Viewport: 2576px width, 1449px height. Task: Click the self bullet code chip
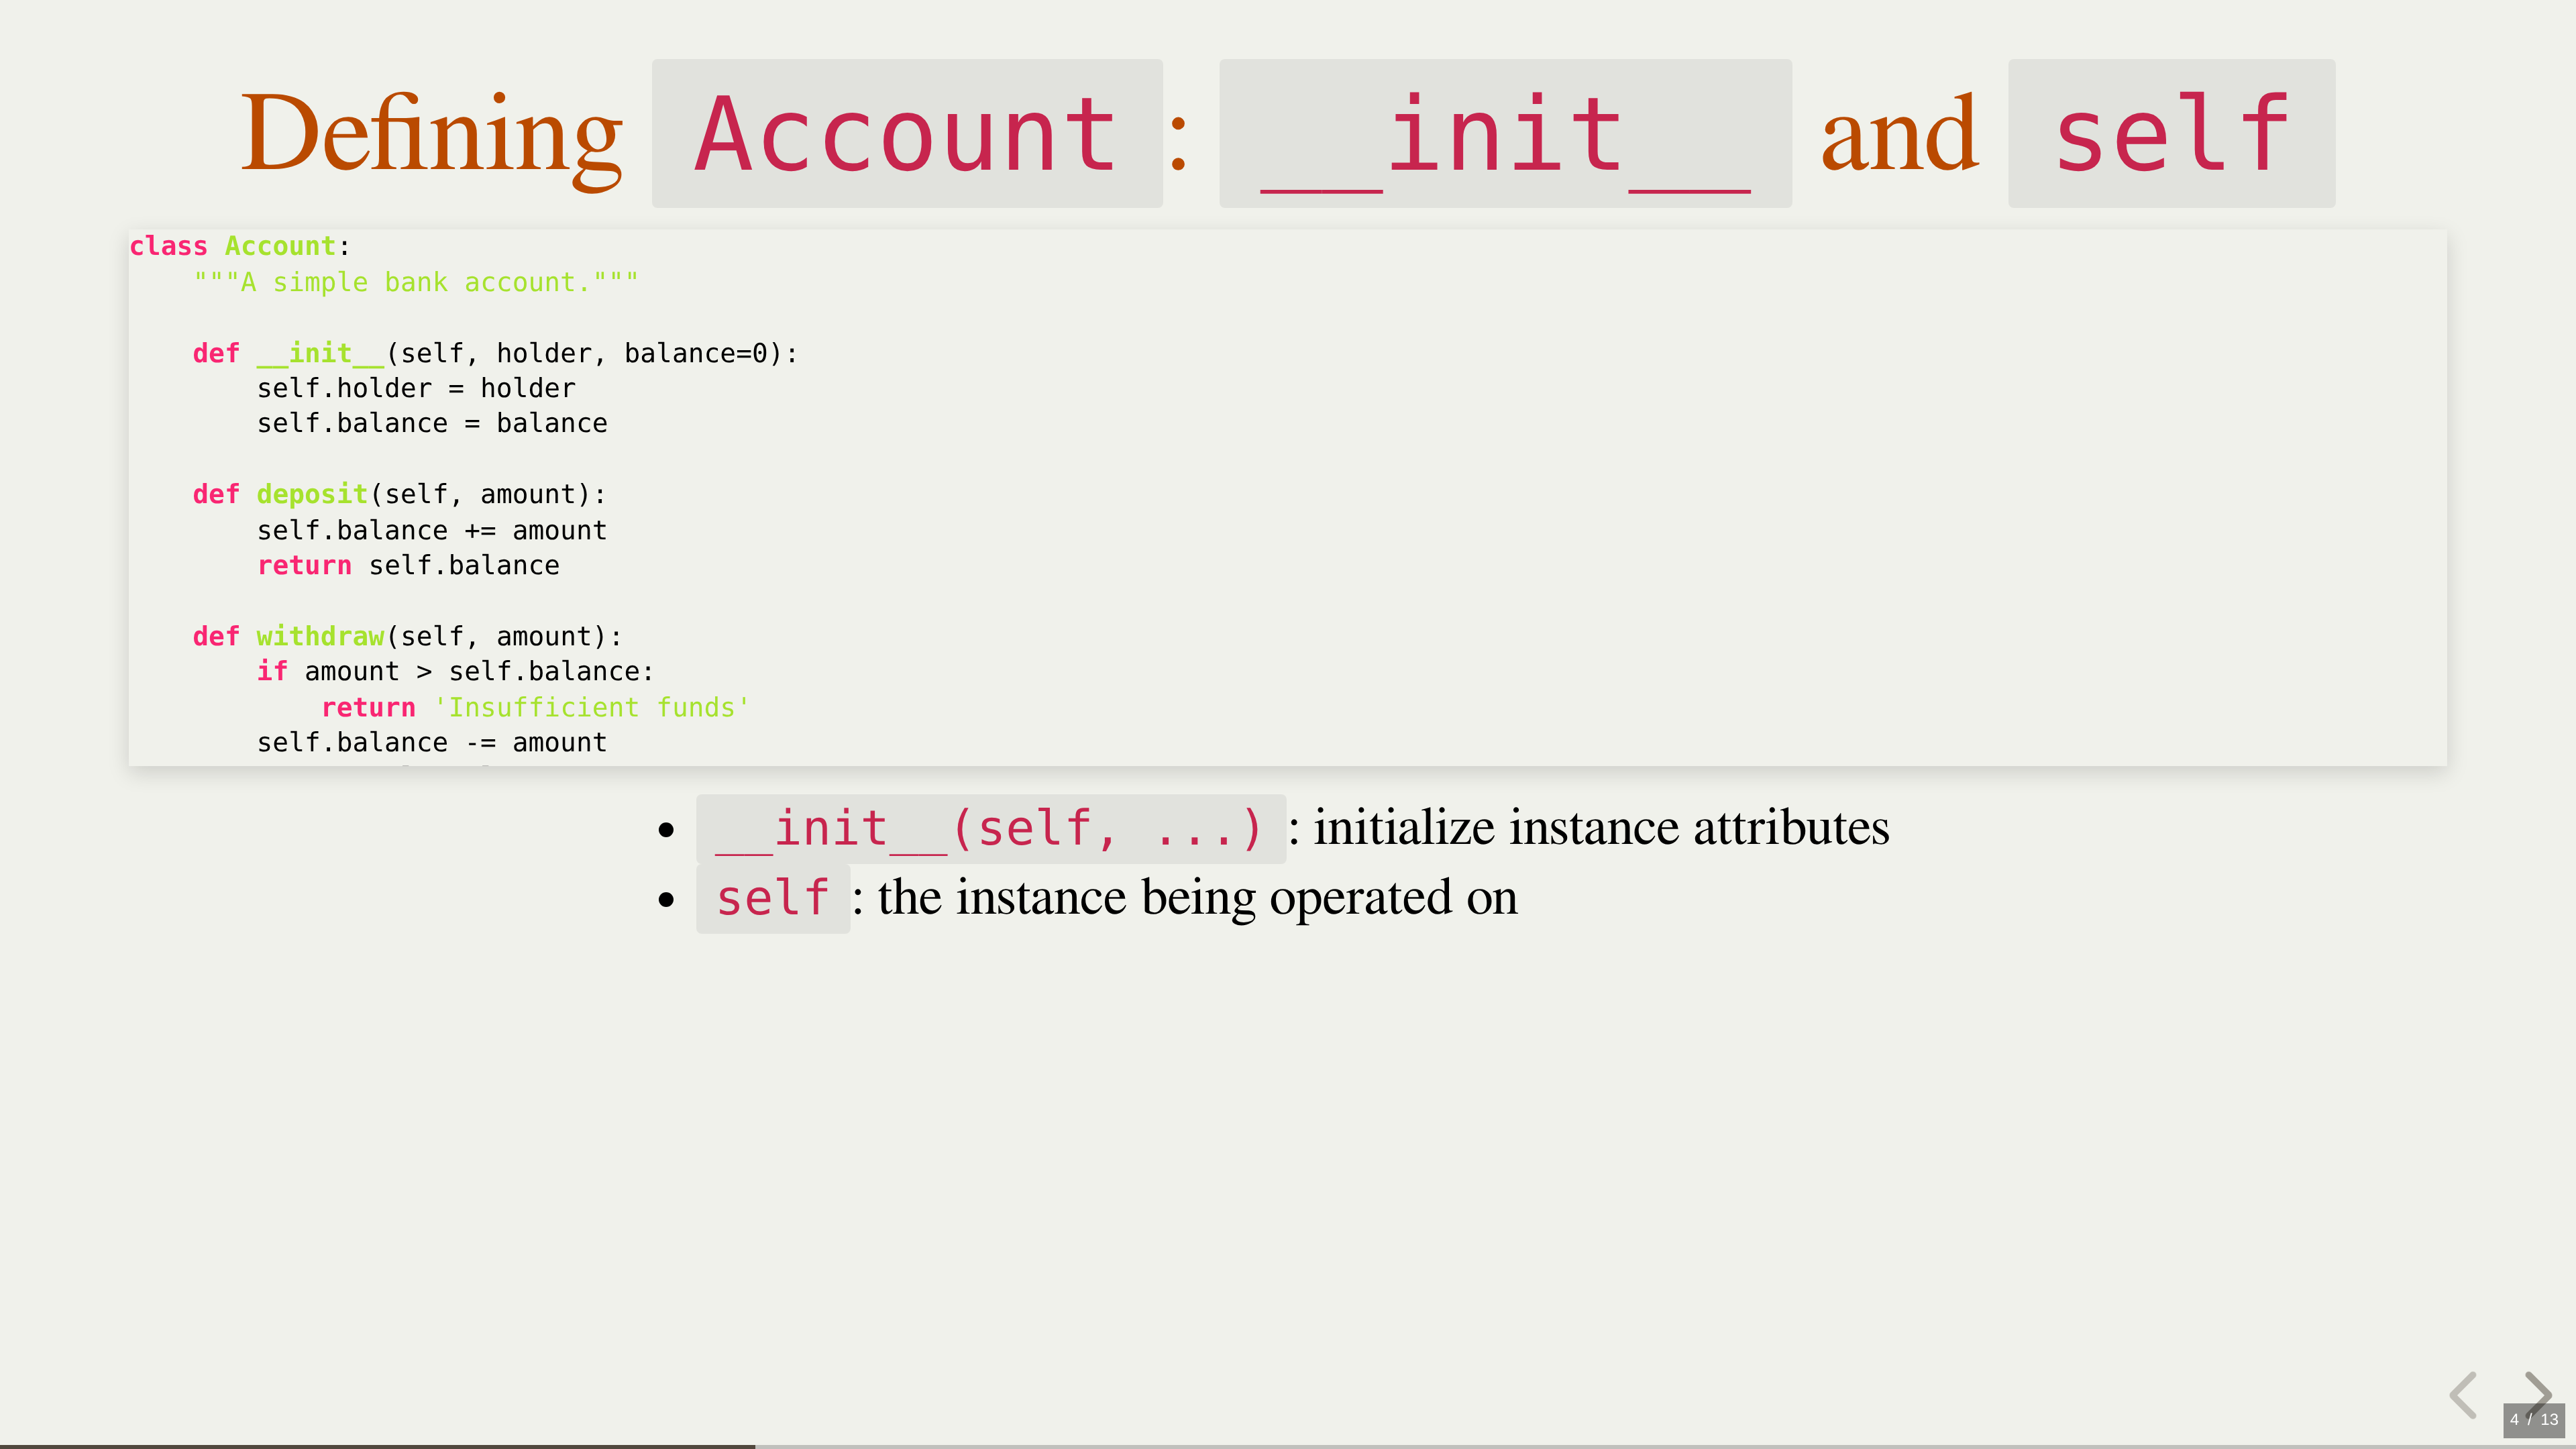[772, 898]
